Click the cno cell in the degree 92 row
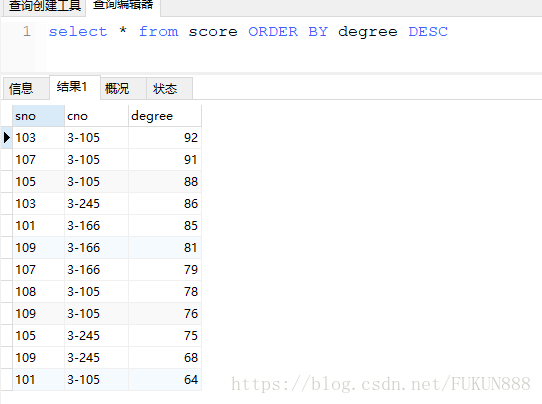Image resolution: width=542 pixels, height=404 pixels. tap(96, 138)
